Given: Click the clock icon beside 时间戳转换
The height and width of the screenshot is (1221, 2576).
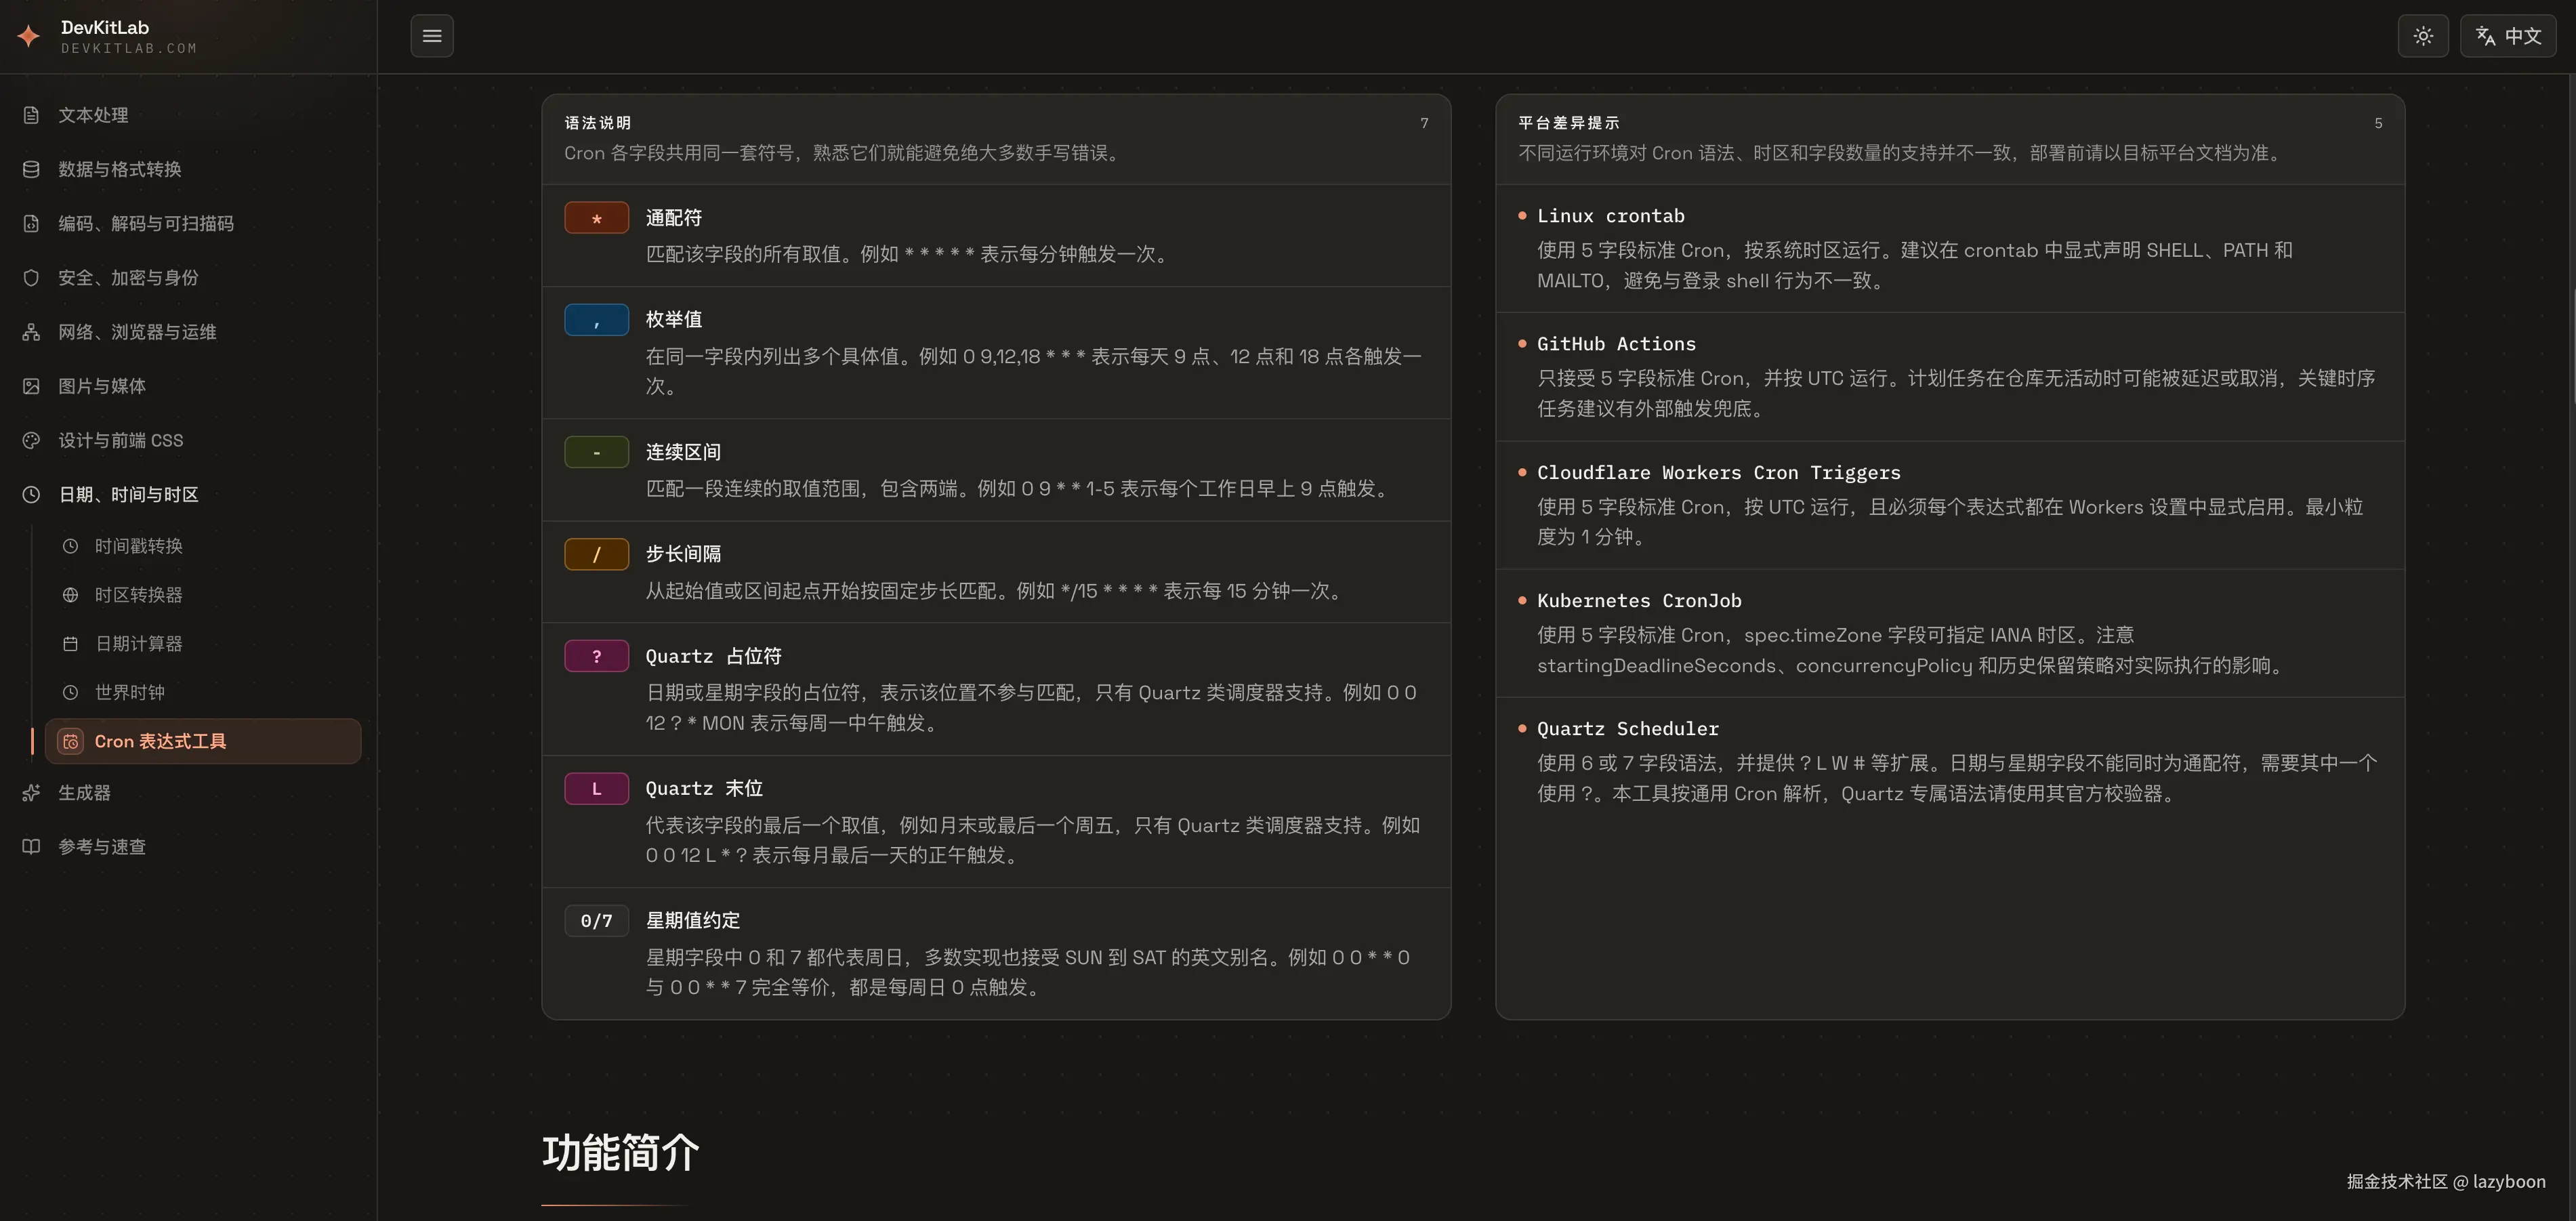Looking at the screenshot, I should [x=70, y=546].
